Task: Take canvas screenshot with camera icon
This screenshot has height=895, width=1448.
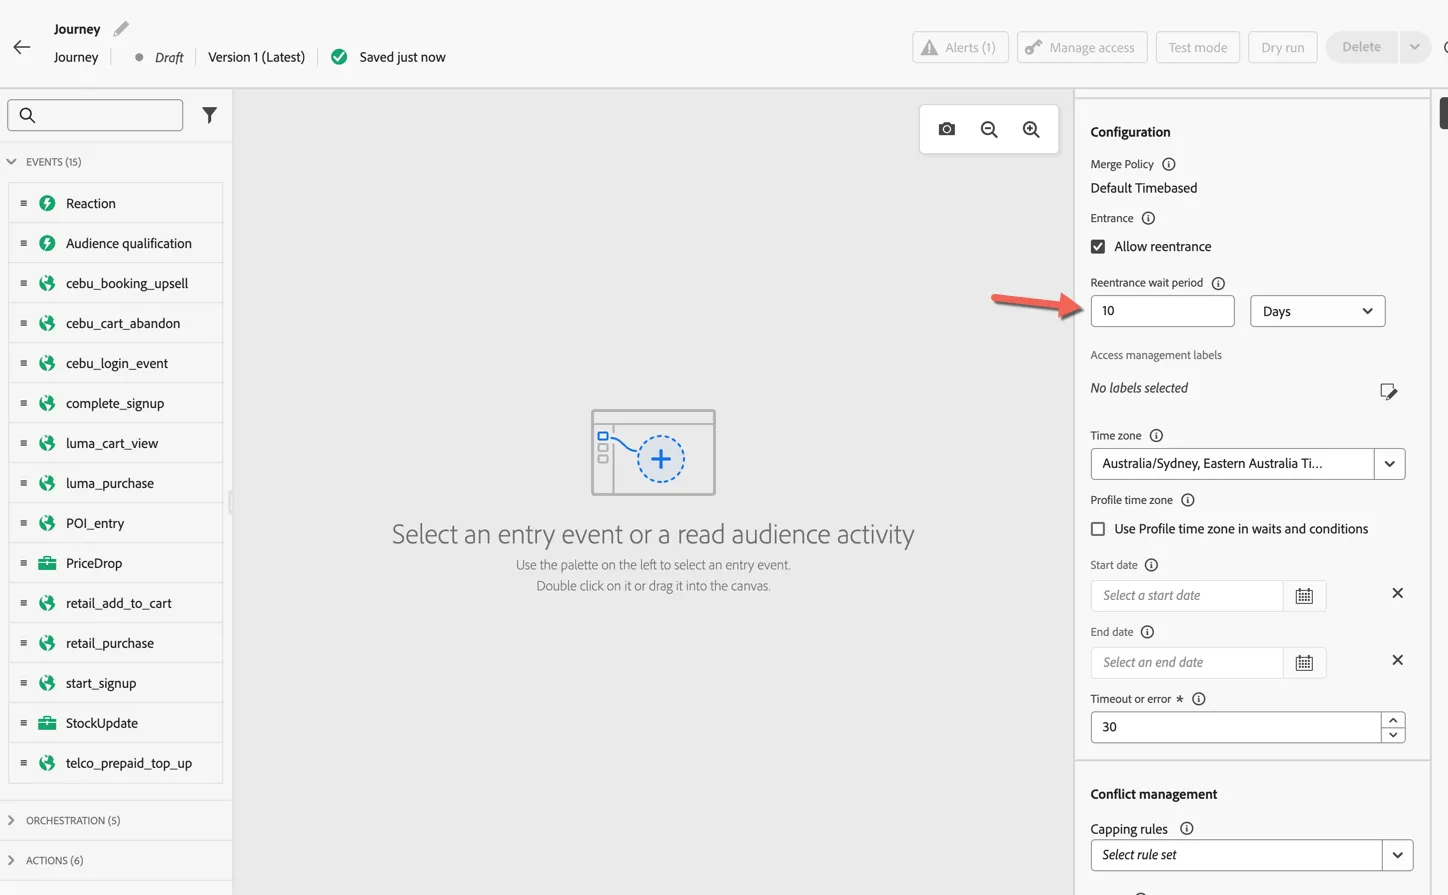Action: tap(946, 129)
